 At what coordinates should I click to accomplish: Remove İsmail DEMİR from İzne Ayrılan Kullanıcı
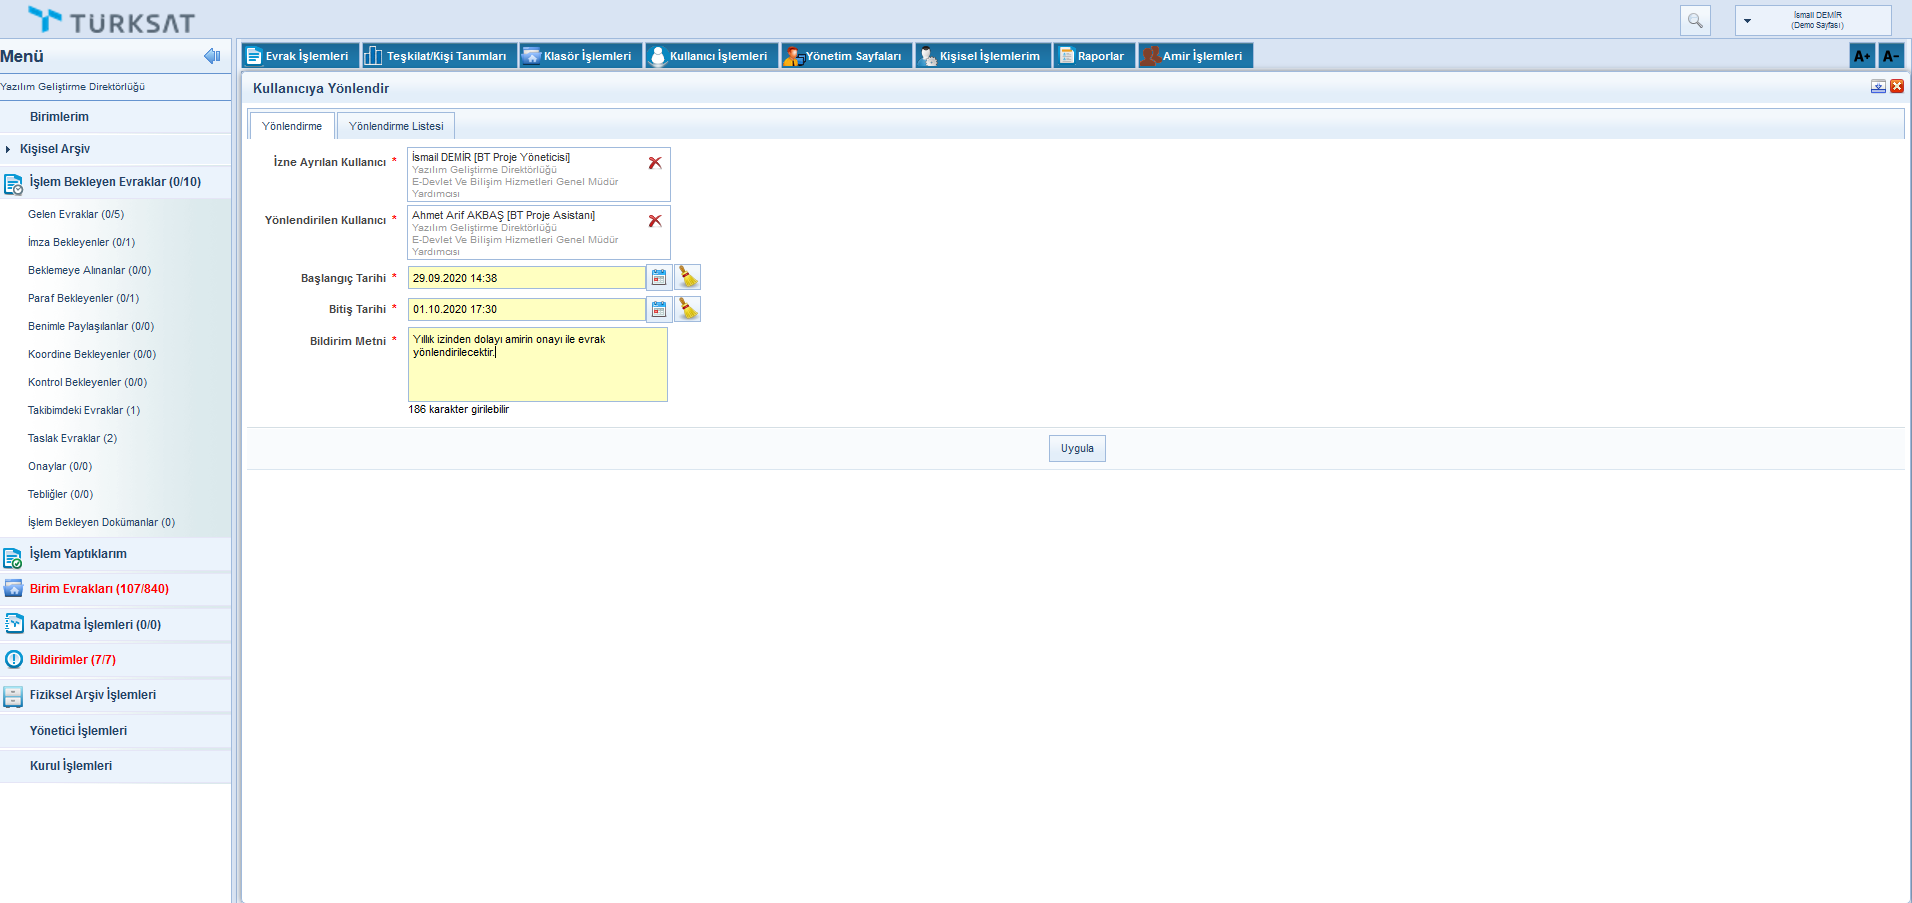(655, 163)
